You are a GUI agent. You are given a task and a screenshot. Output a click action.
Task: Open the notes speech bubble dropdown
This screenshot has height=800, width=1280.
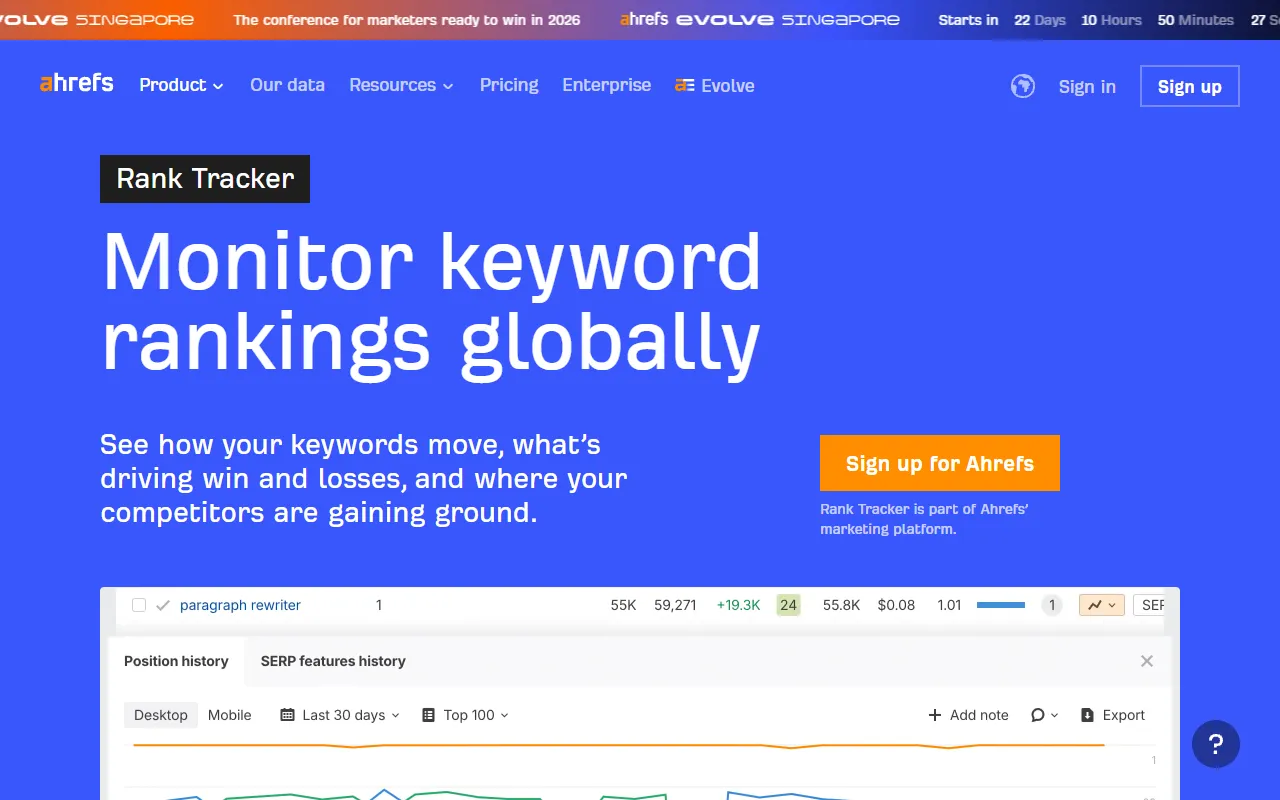click(1044, 715)
